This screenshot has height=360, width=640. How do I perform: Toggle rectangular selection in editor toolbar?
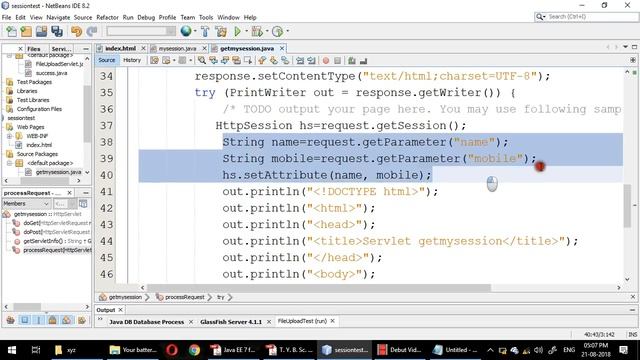coord(248,60)
